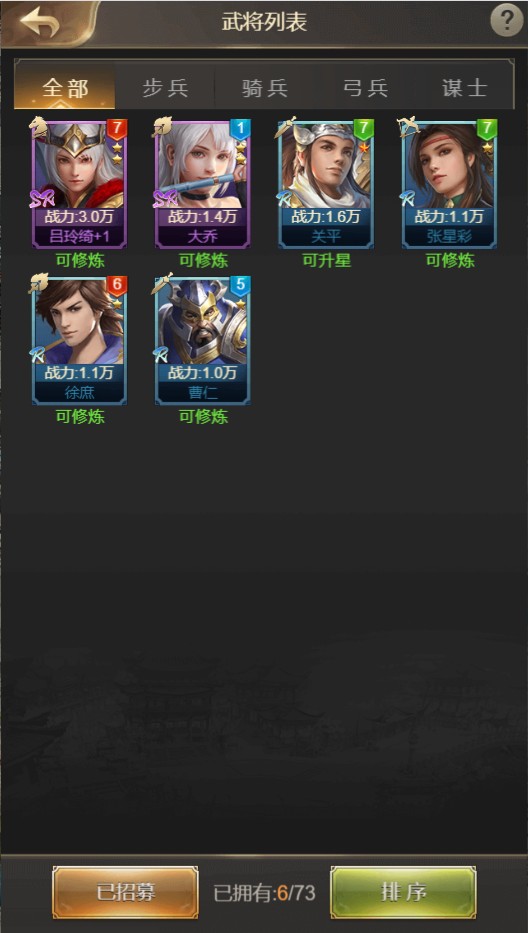Viewport: 528px width, 933px height.
Task: Click the SR rarity badge on 大乔
Action: pyautogui.click(x=165, y=199)
